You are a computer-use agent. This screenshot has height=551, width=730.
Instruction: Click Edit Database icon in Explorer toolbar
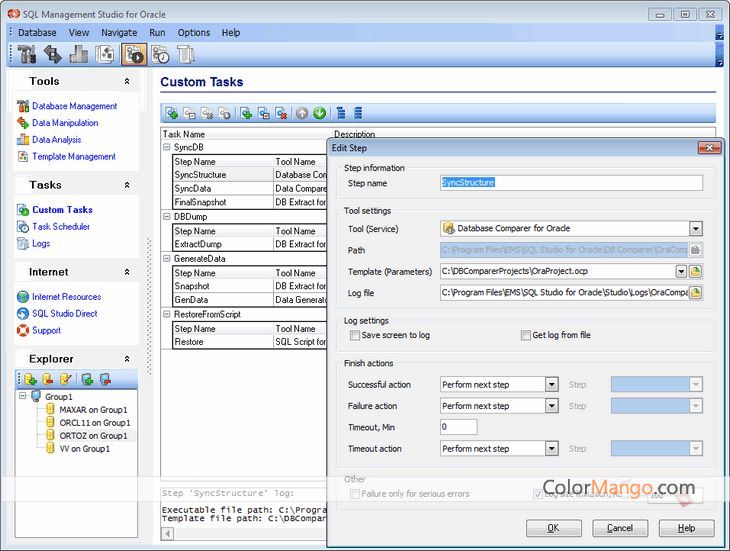pos(65,379)
